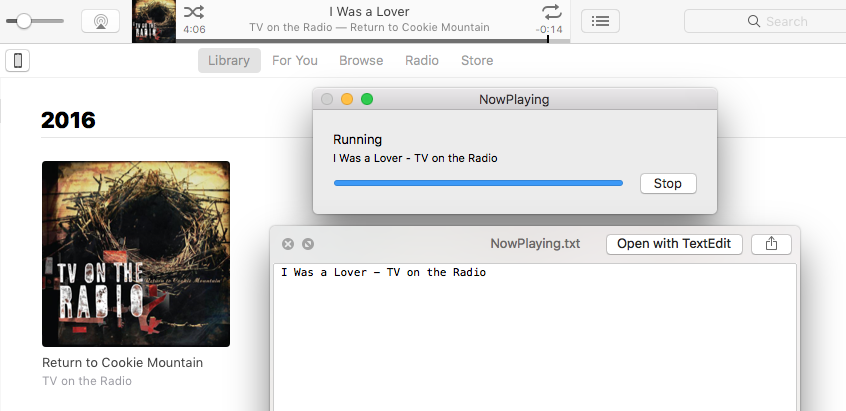Viewport: 846px width, 411px height.
Task: Click the Share icon in Quick Look
Action: pos(771,244)
